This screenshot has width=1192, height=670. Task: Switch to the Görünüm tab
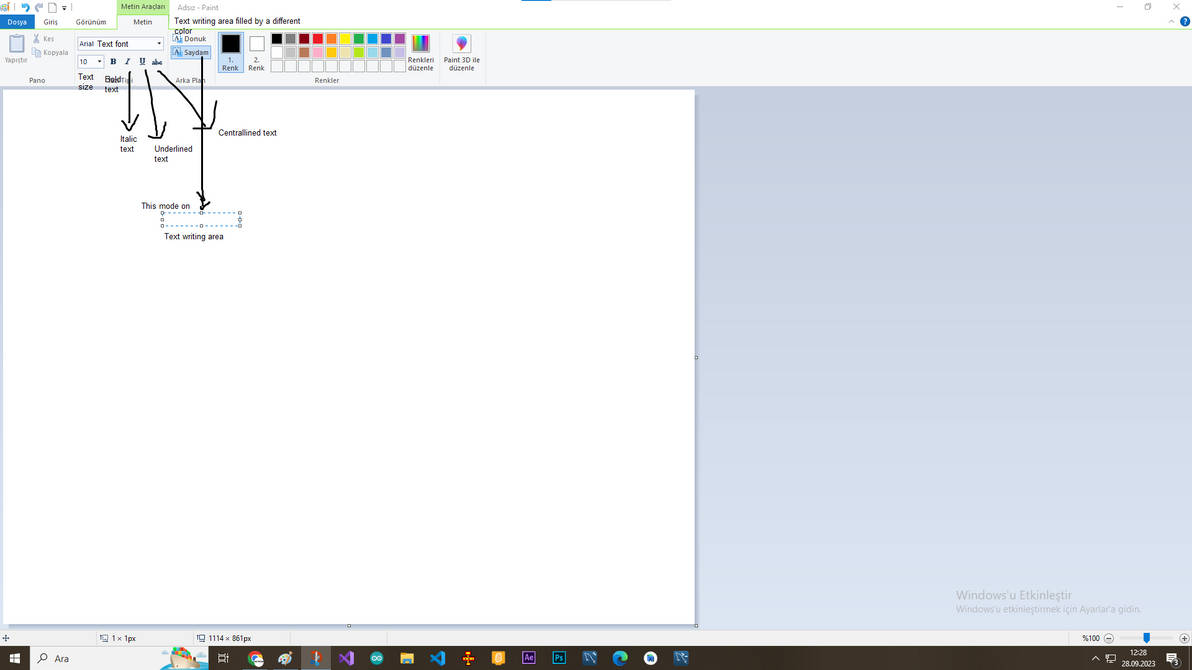tap(91, 21)
